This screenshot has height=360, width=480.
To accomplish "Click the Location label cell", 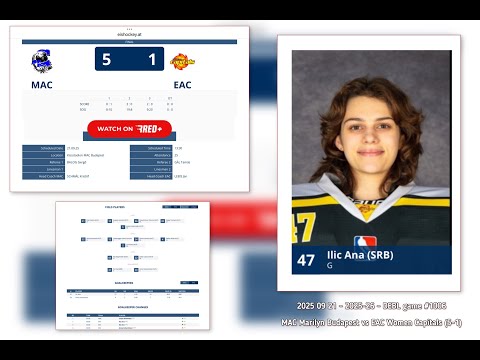I will tap(43, 155).
